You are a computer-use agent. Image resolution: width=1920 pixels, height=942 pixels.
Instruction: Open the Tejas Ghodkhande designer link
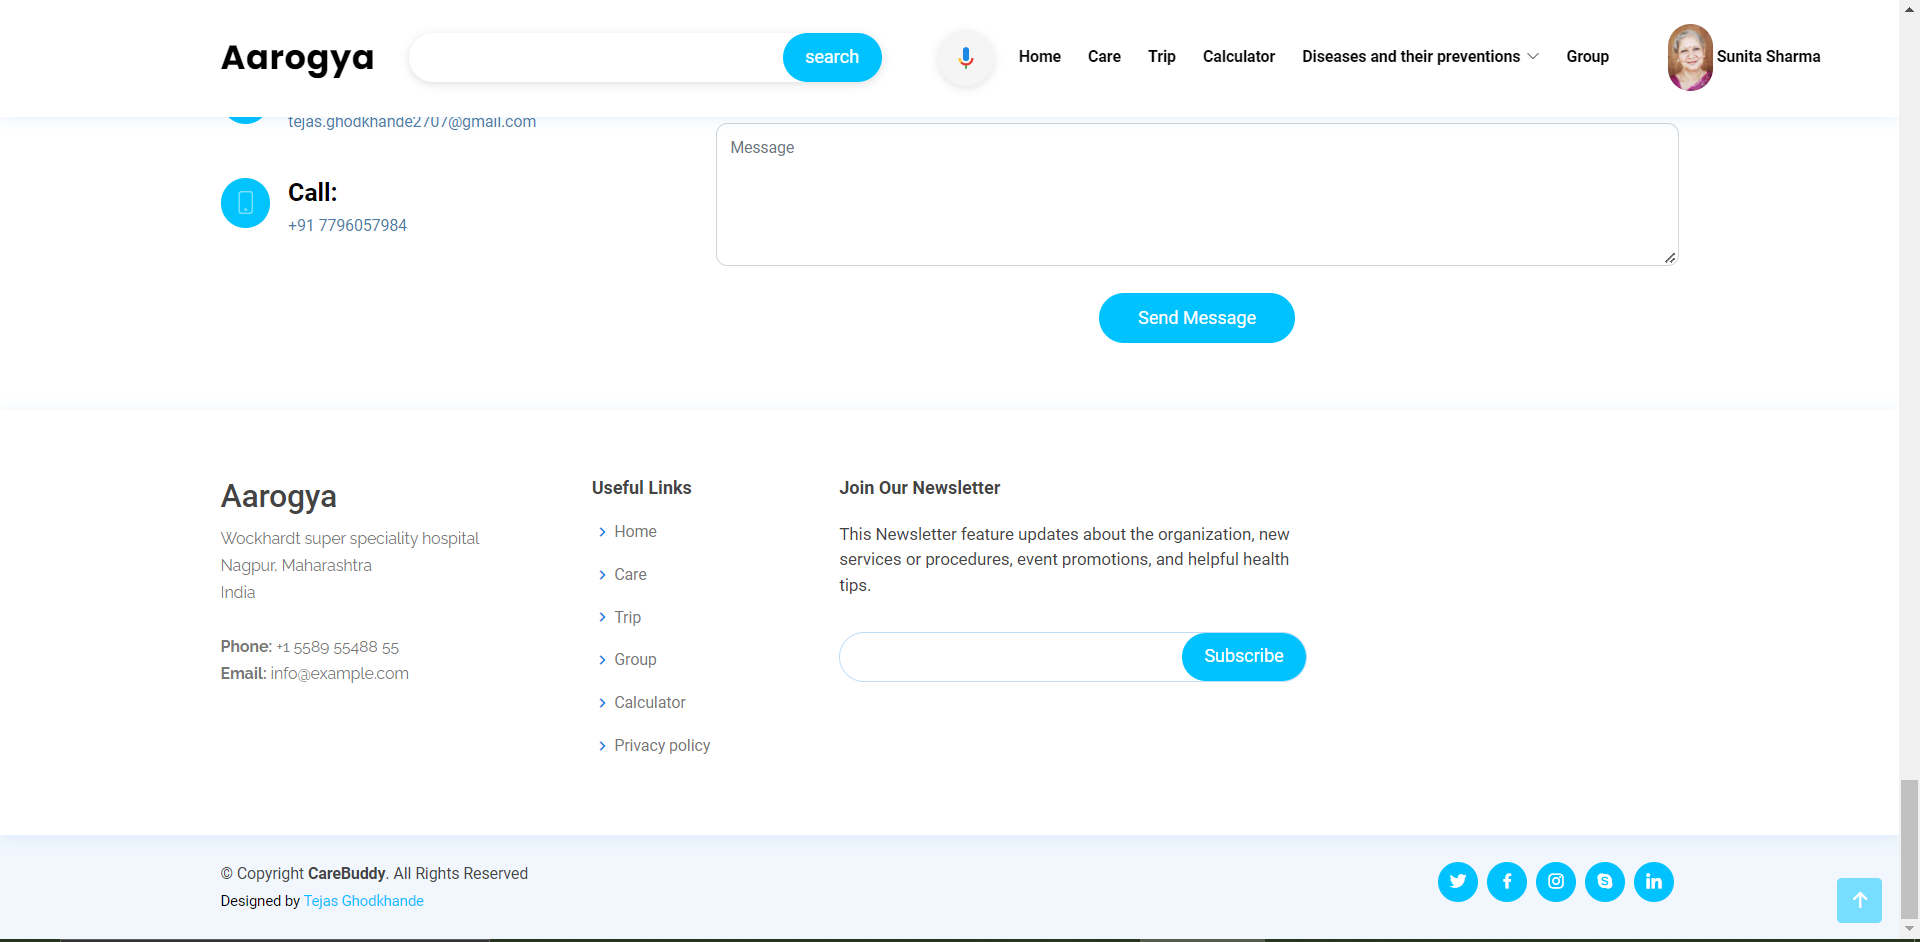point(363,900)
